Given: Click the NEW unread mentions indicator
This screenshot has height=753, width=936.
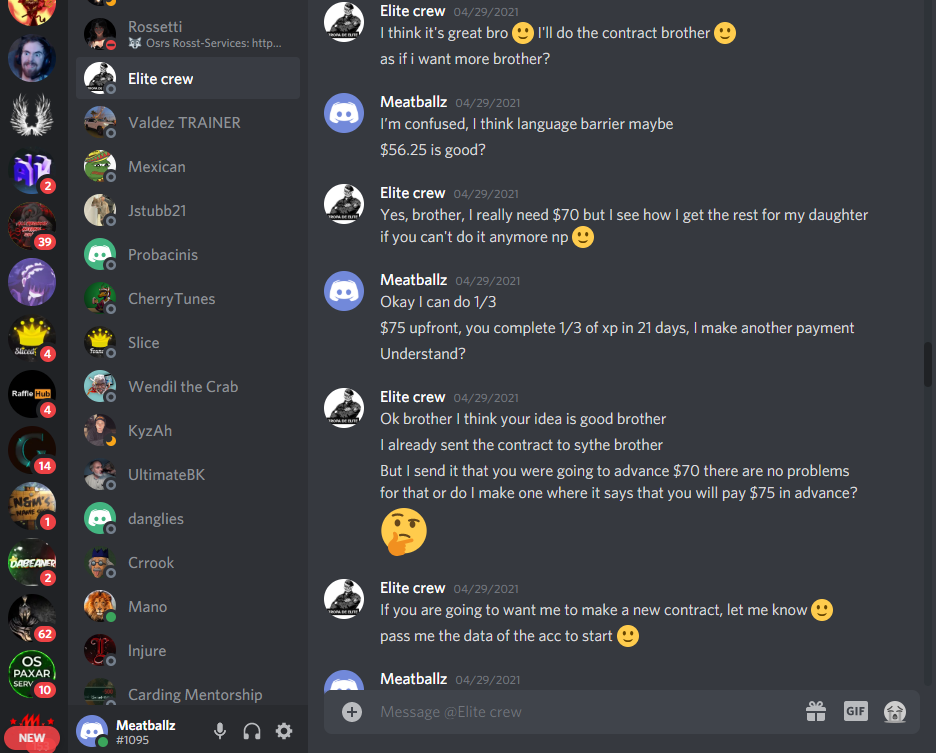Looking at the screenshot, I should coord(32,738).
